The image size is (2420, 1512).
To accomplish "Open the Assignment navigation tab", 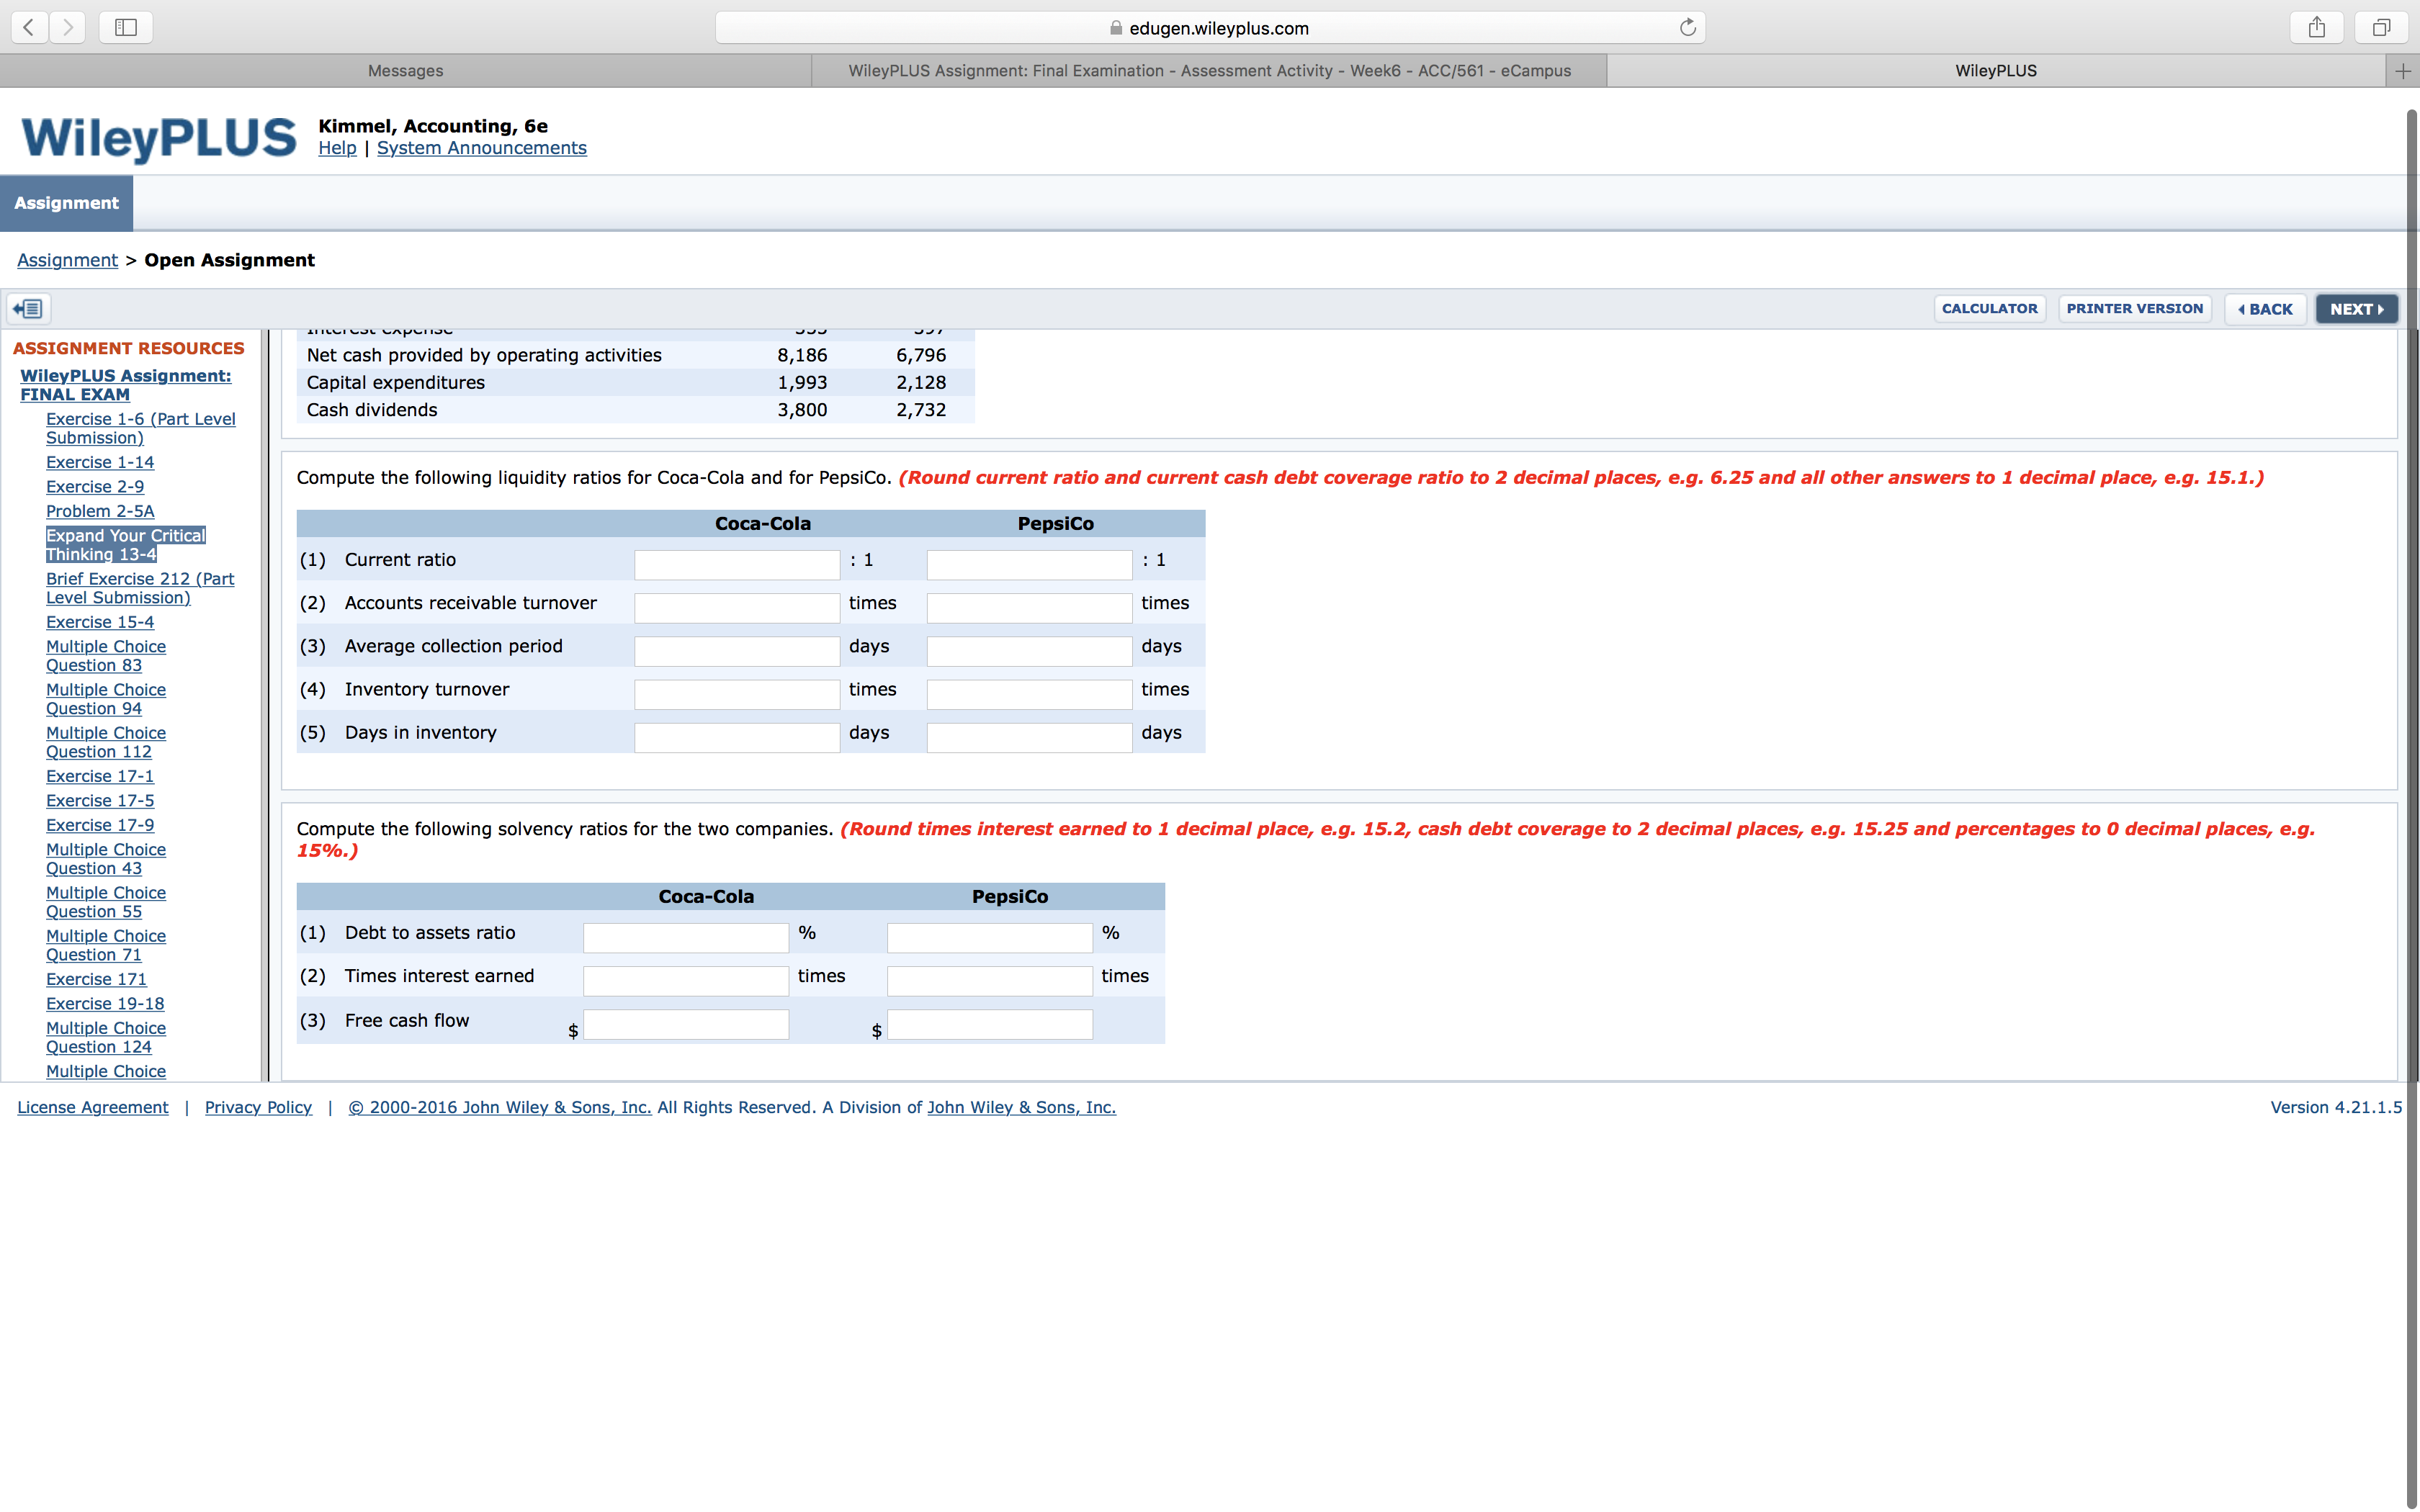I will click(66, 203).
